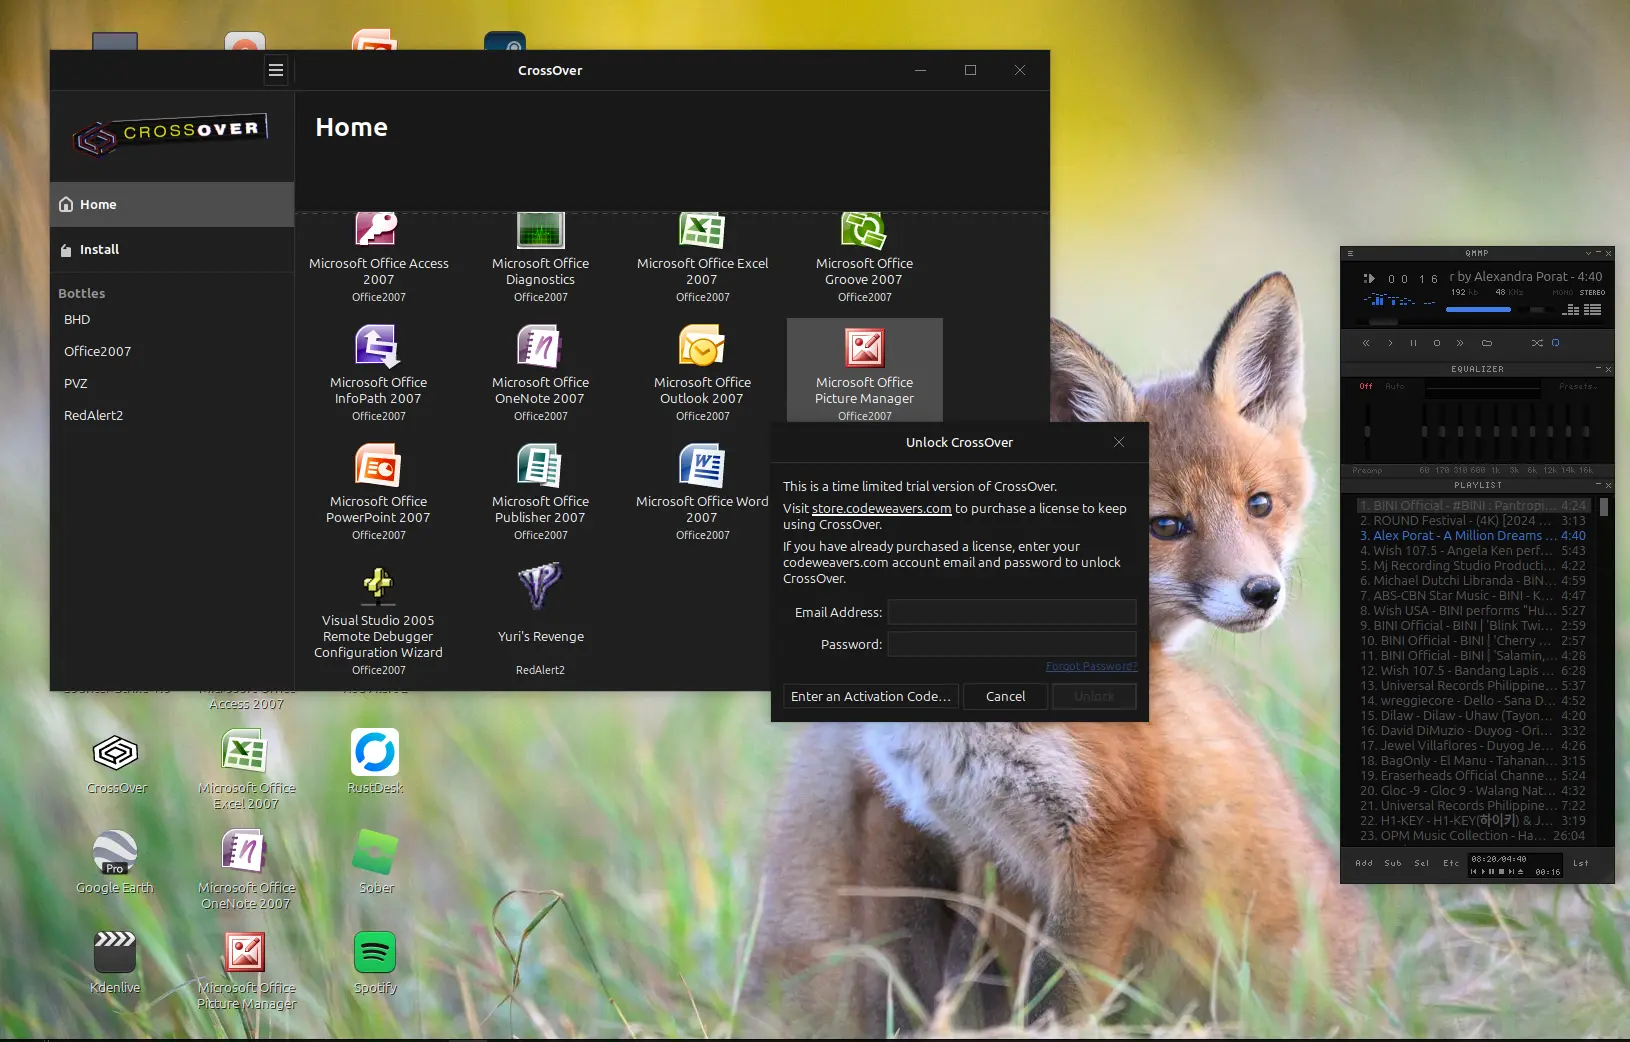The image size is (1630, 1042).
Task: Toggle QMMP playlist window button
Action: (x=1592, y=310)
